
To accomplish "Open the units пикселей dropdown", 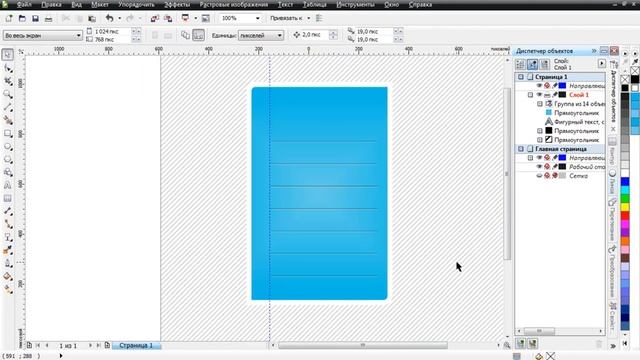I will [280, 36].
